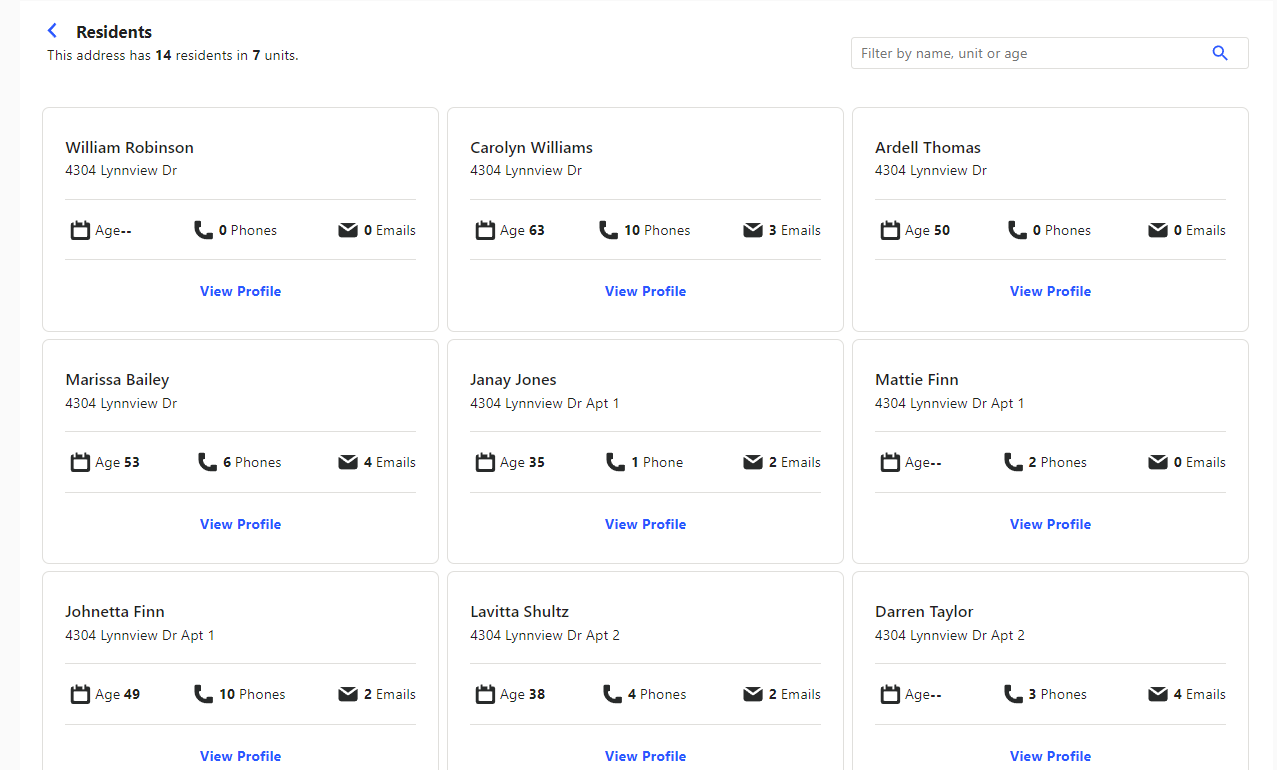This screenshot has height=770, width=1277.
Task: Click 'Age 50' on Ardell Thomas card
Action: pos(927,230)
